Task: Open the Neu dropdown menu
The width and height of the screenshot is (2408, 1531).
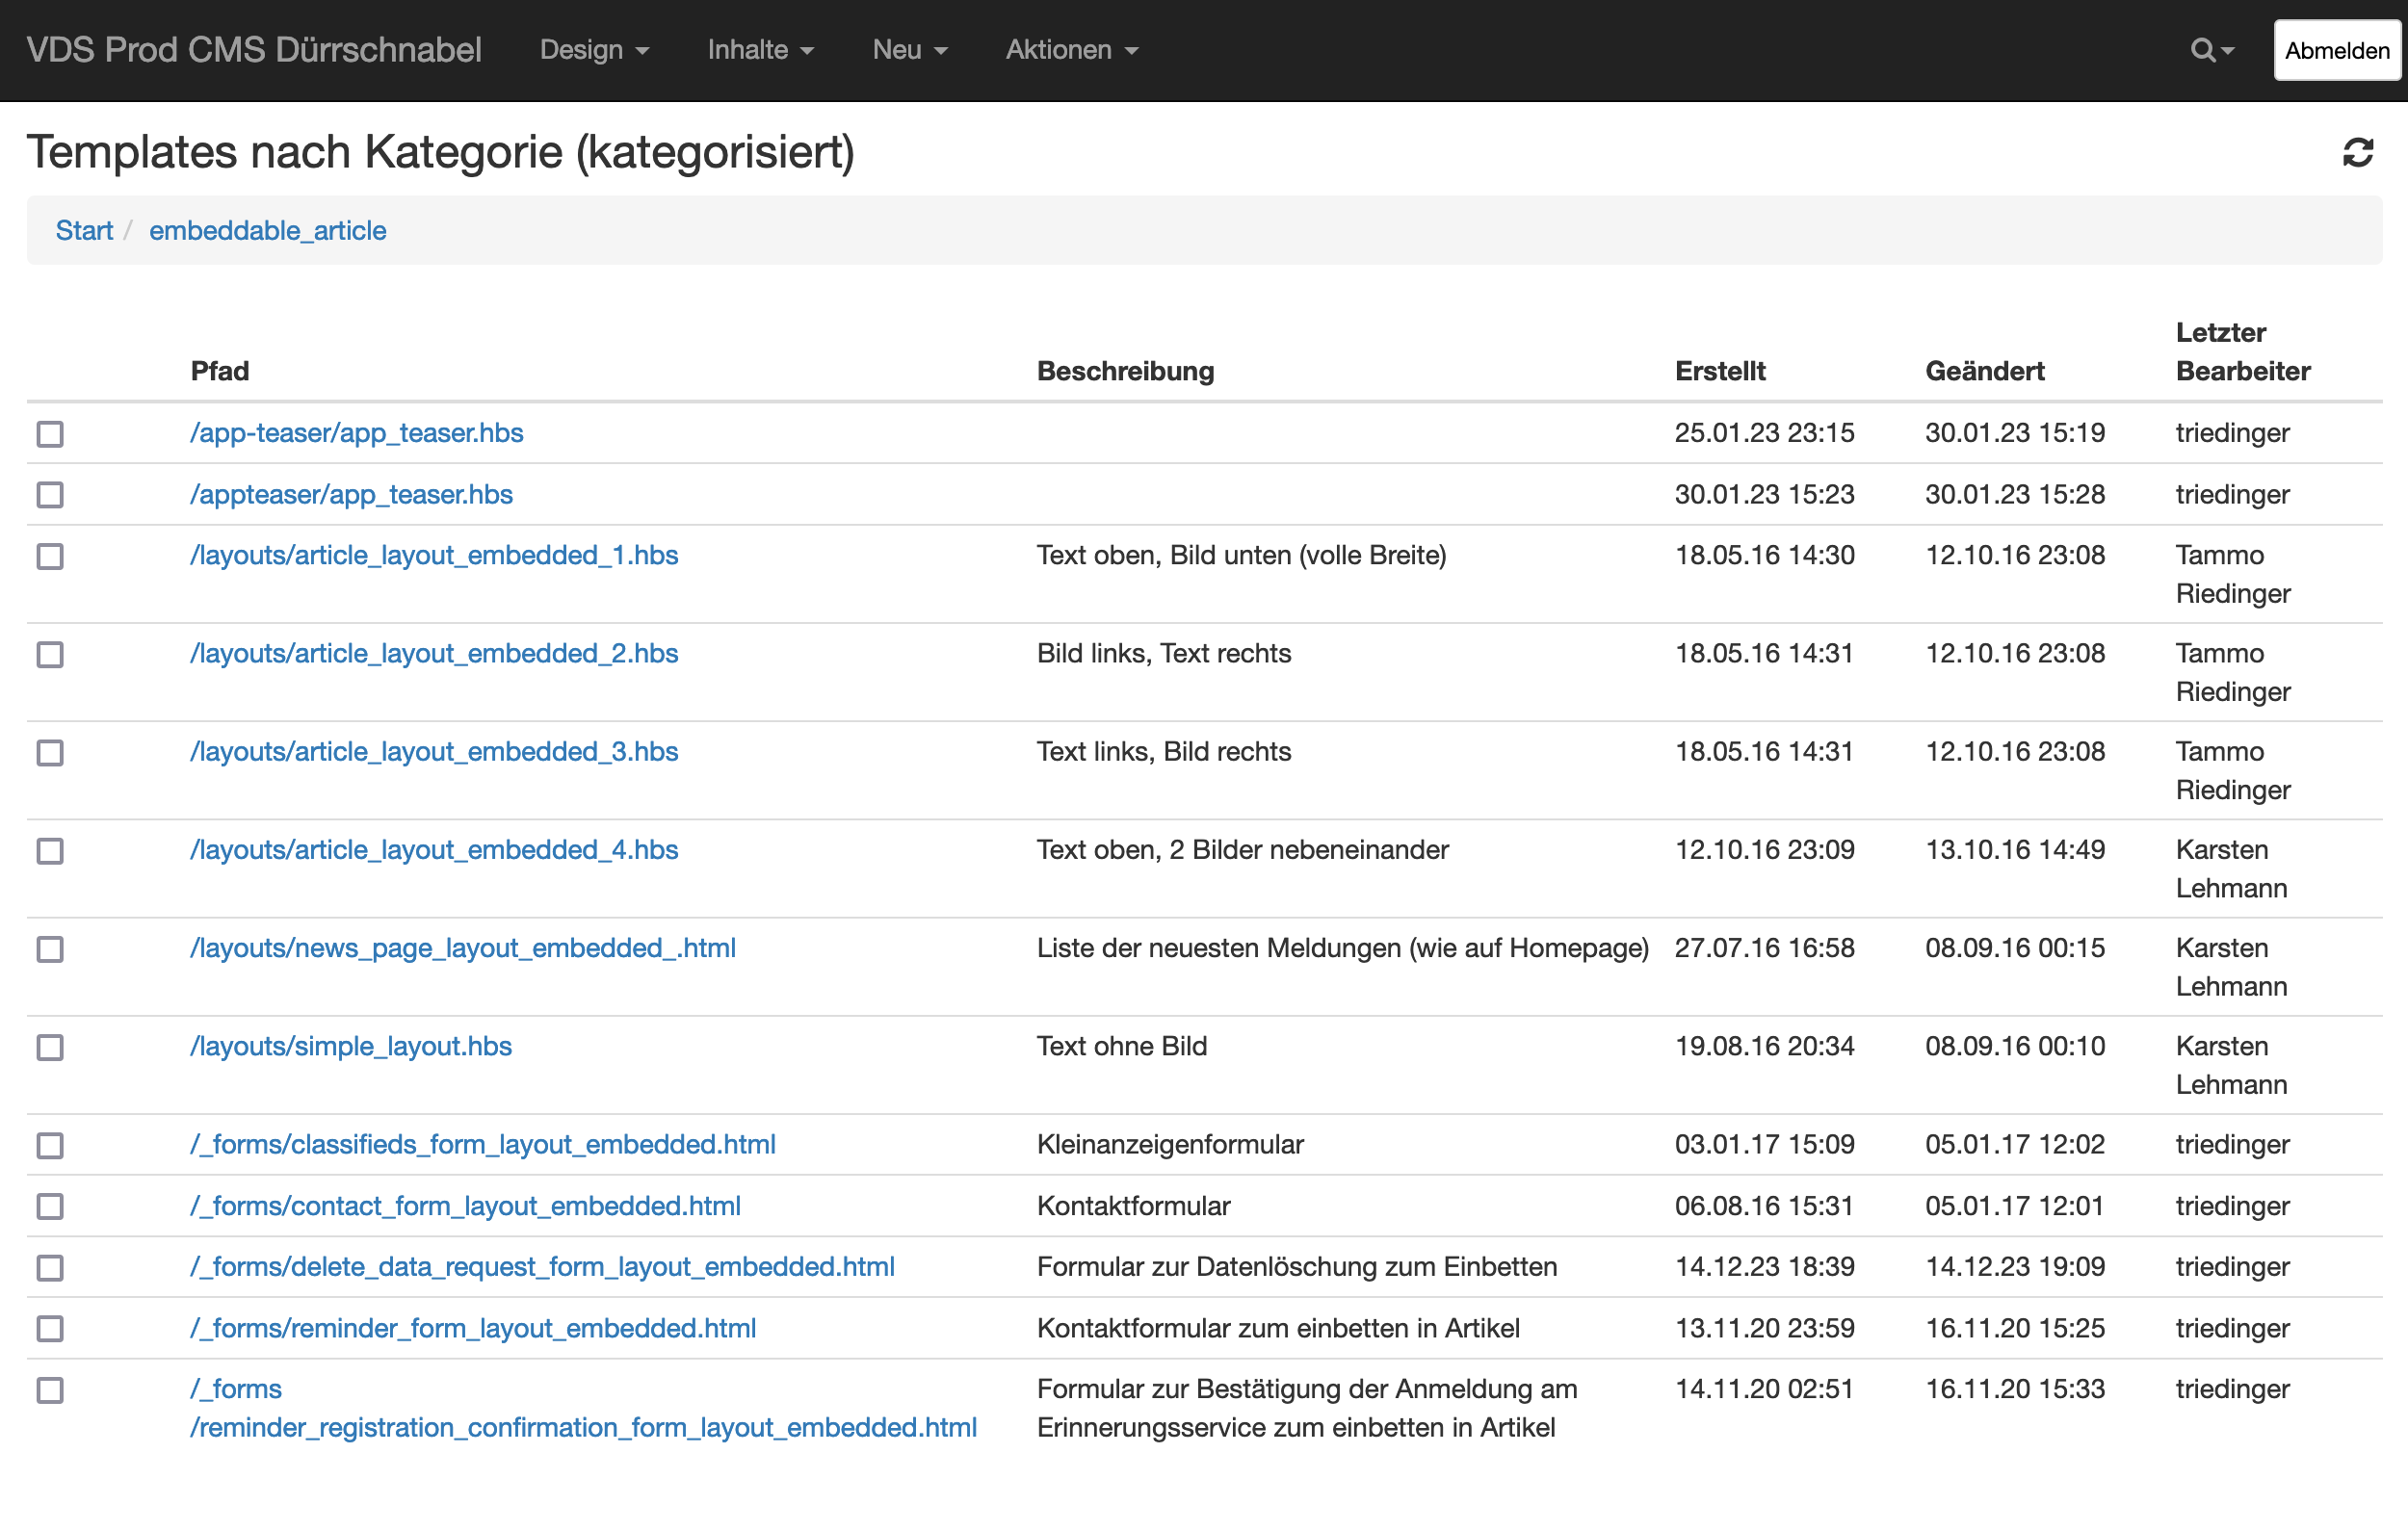Action: click(x=909, y=50)
